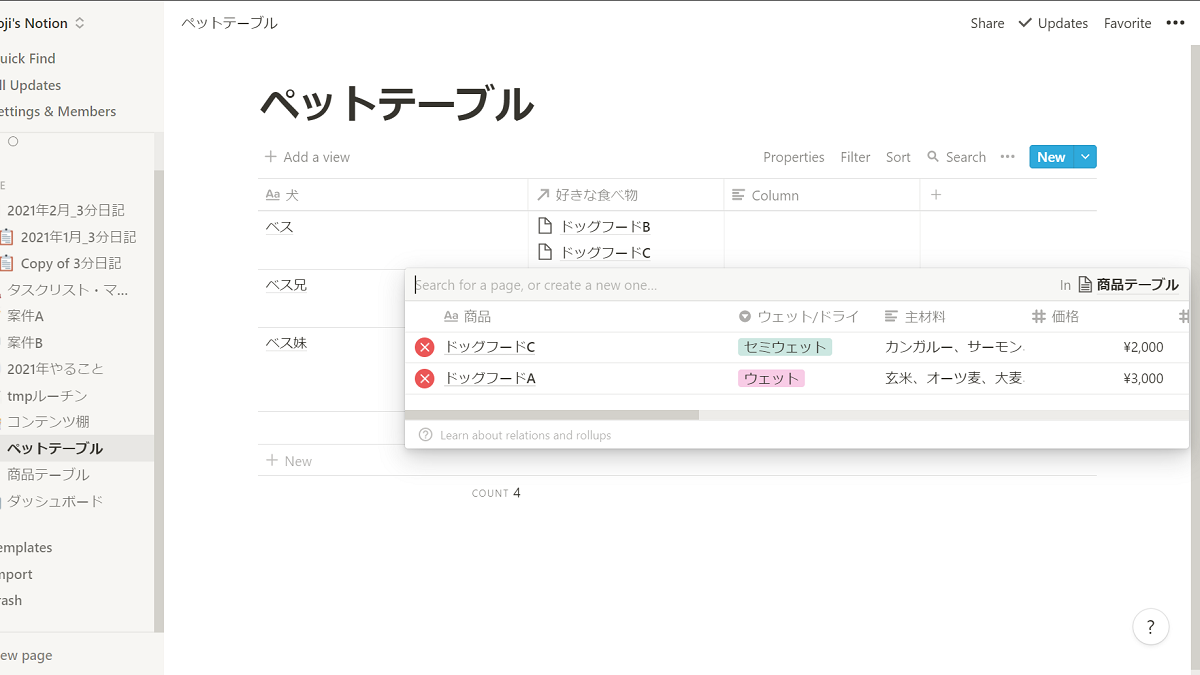The width and height of the screenshot is (1200, 675).
Task: Click Sort in the table toolbar
Action: (898, 157)
